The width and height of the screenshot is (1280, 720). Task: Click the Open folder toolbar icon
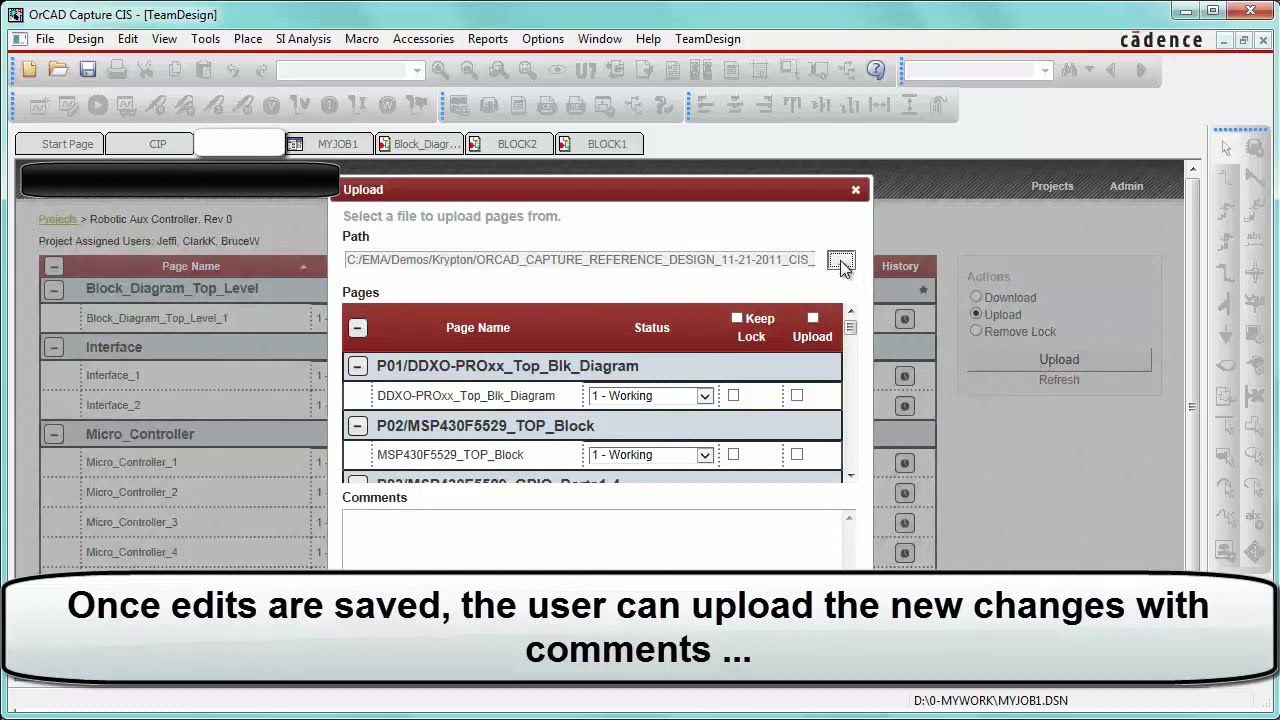[58, 69]
